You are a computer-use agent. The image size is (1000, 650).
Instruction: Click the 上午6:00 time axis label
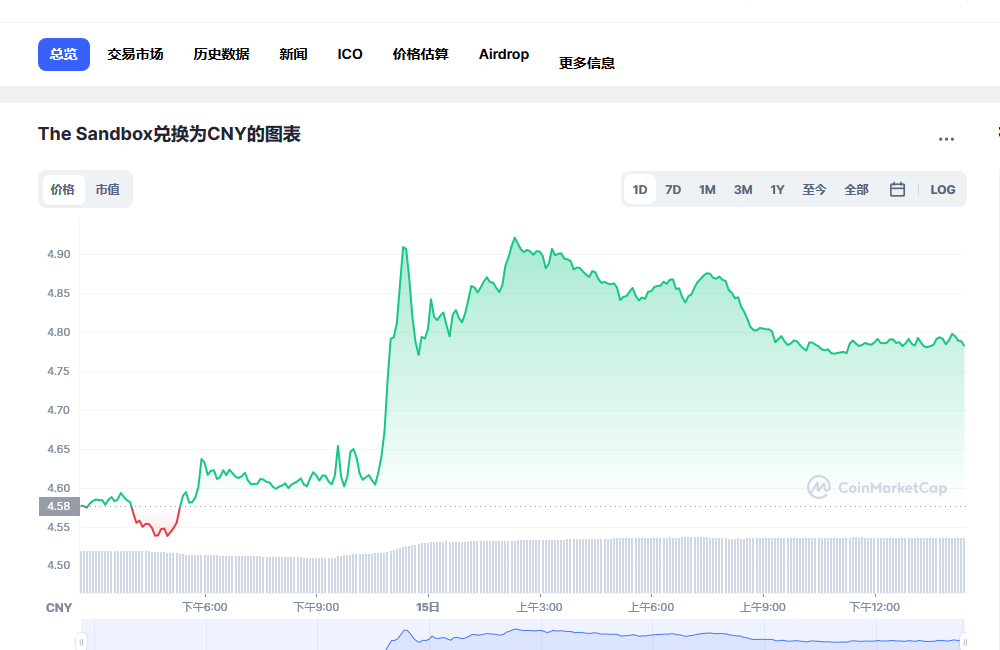tap(651, 607)
